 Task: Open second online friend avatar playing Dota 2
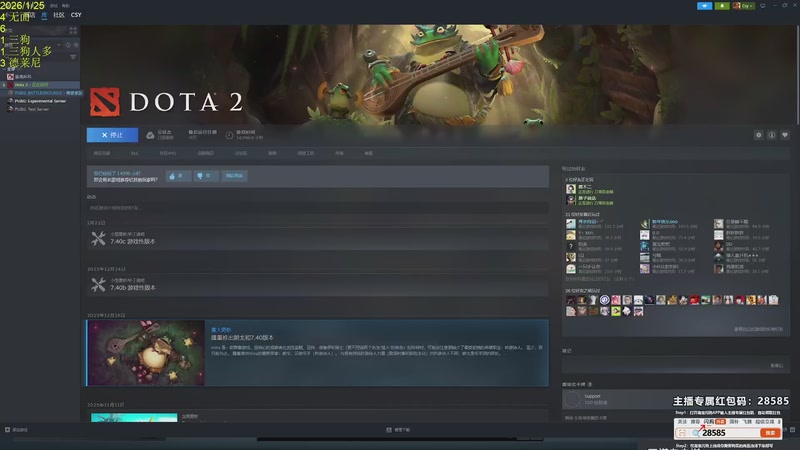tap(570, 200)
